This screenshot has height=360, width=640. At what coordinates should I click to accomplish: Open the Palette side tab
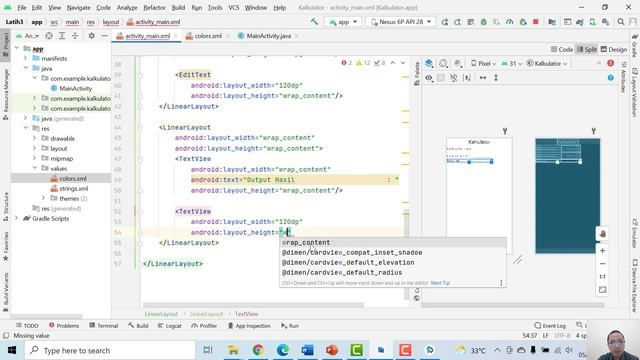coord(417,73)
